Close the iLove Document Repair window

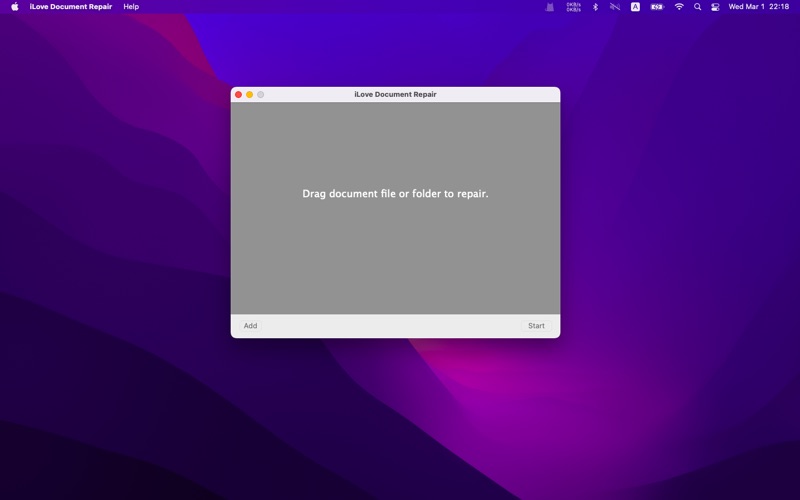click(238, 94)
